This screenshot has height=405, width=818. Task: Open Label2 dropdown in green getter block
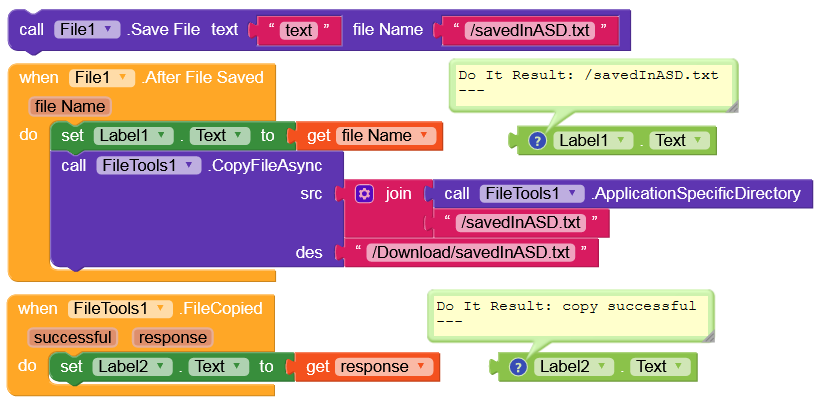coord(574,367)
